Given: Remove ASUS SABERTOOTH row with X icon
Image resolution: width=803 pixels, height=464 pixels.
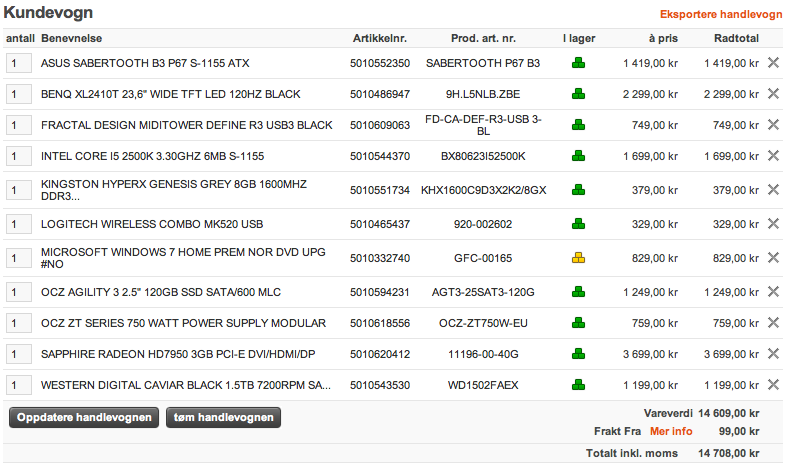Looking at the screenshot, I should [x=773, y=62].
